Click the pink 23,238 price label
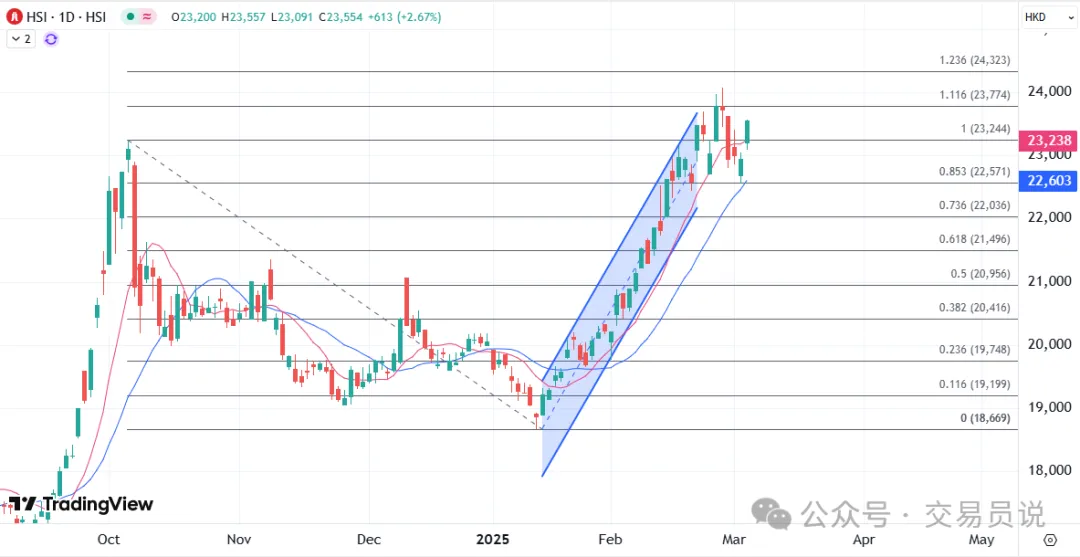 [1049, 142]
